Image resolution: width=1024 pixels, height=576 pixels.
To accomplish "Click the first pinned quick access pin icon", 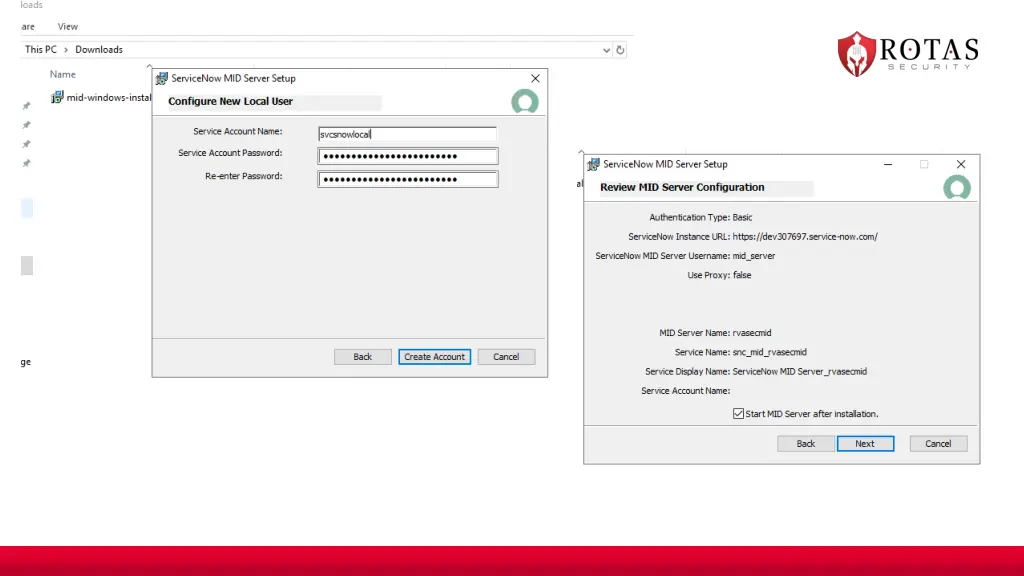I will pos(27,106).
